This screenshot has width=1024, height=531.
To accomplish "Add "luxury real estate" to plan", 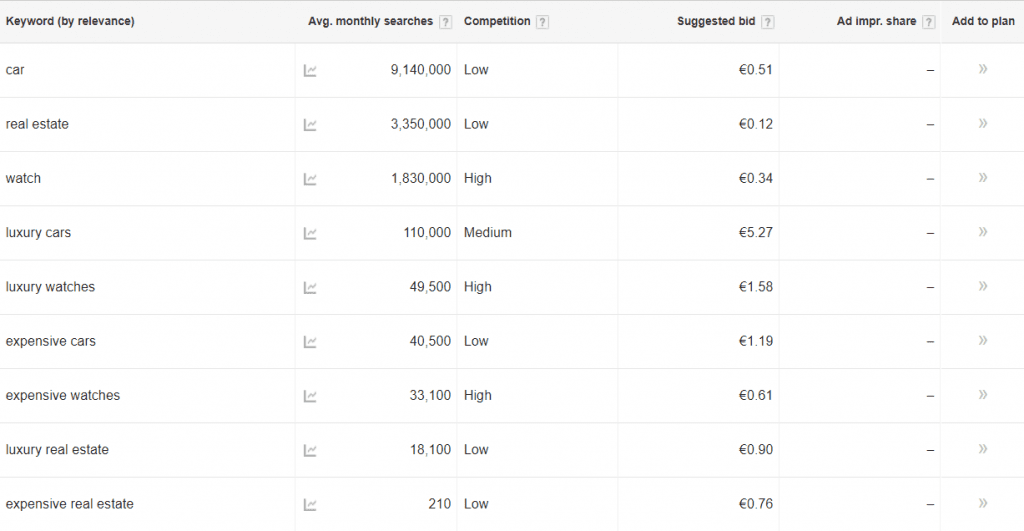I will [983, 449].
